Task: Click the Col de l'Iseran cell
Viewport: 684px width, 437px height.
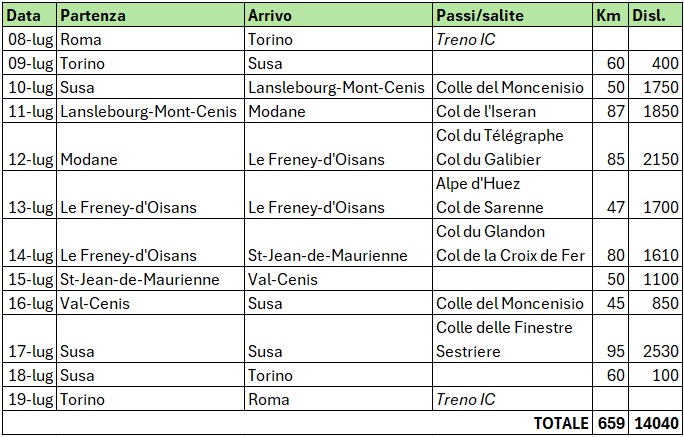Action: pyautogui.click(x=513, y=111)
